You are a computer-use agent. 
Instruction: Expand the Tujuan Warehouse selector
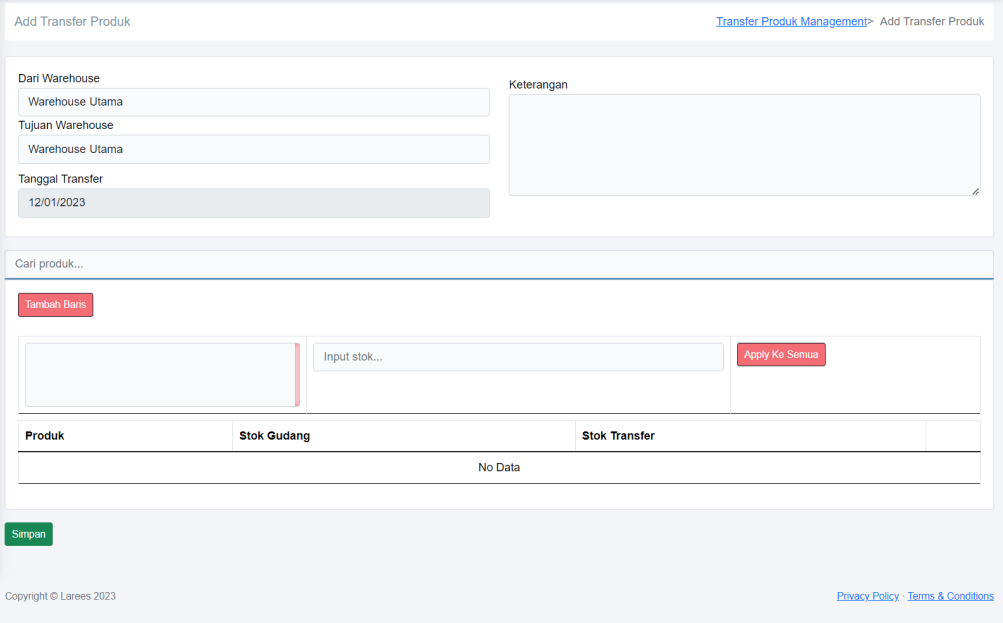(x=253, y=149)
